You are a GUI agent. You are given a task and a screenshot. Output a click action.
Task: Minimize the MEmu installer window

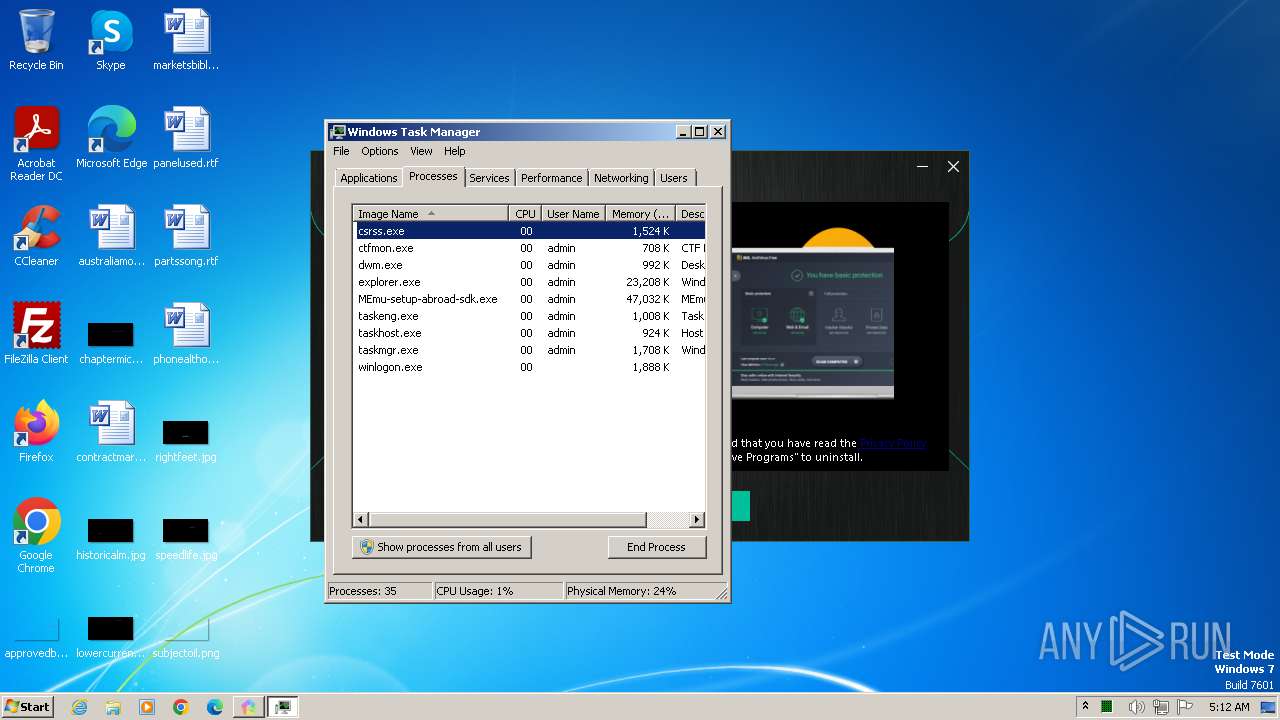tap(923, 167)
